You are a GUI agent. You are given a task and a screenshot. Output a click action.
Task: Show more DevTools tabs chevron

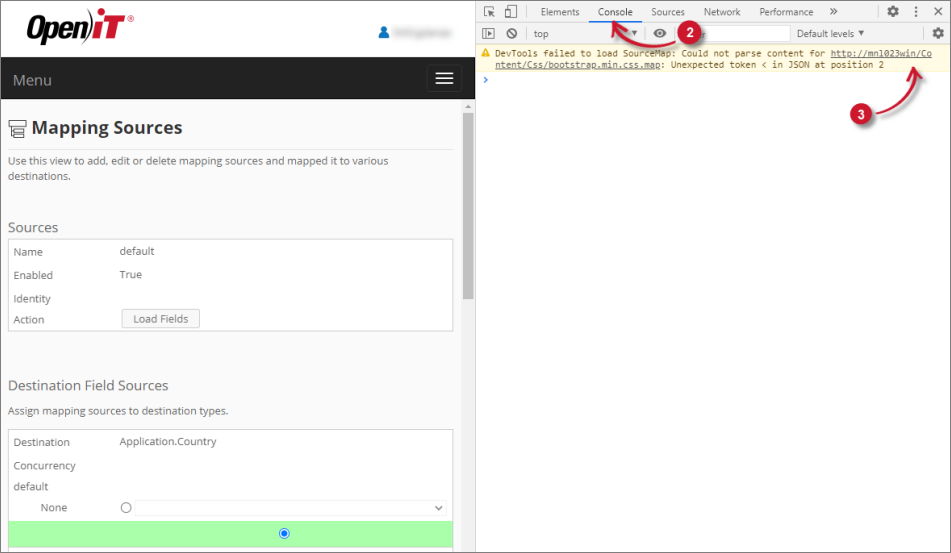pos(833,12)
